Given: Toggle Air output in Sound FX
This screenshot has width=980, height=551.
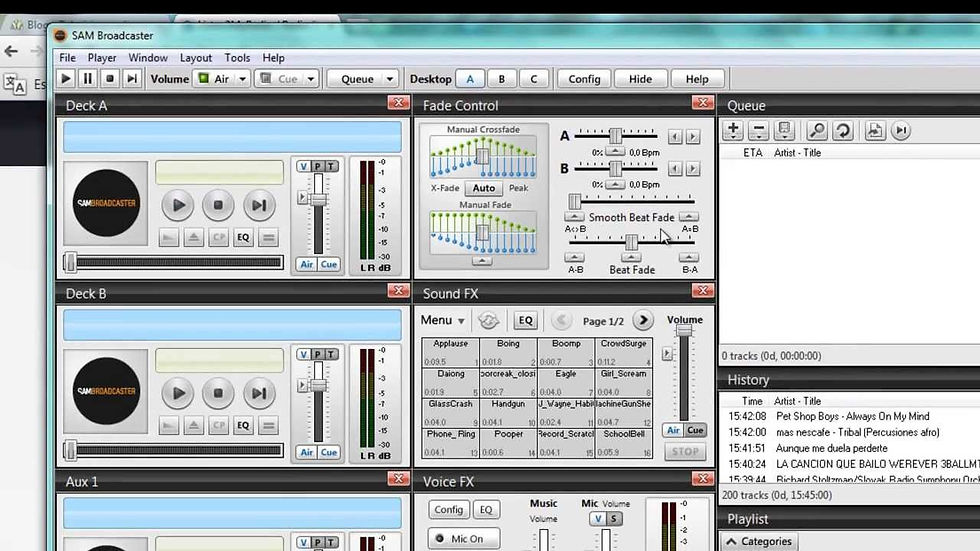Looking at the screenshot, I should (673, 430).
